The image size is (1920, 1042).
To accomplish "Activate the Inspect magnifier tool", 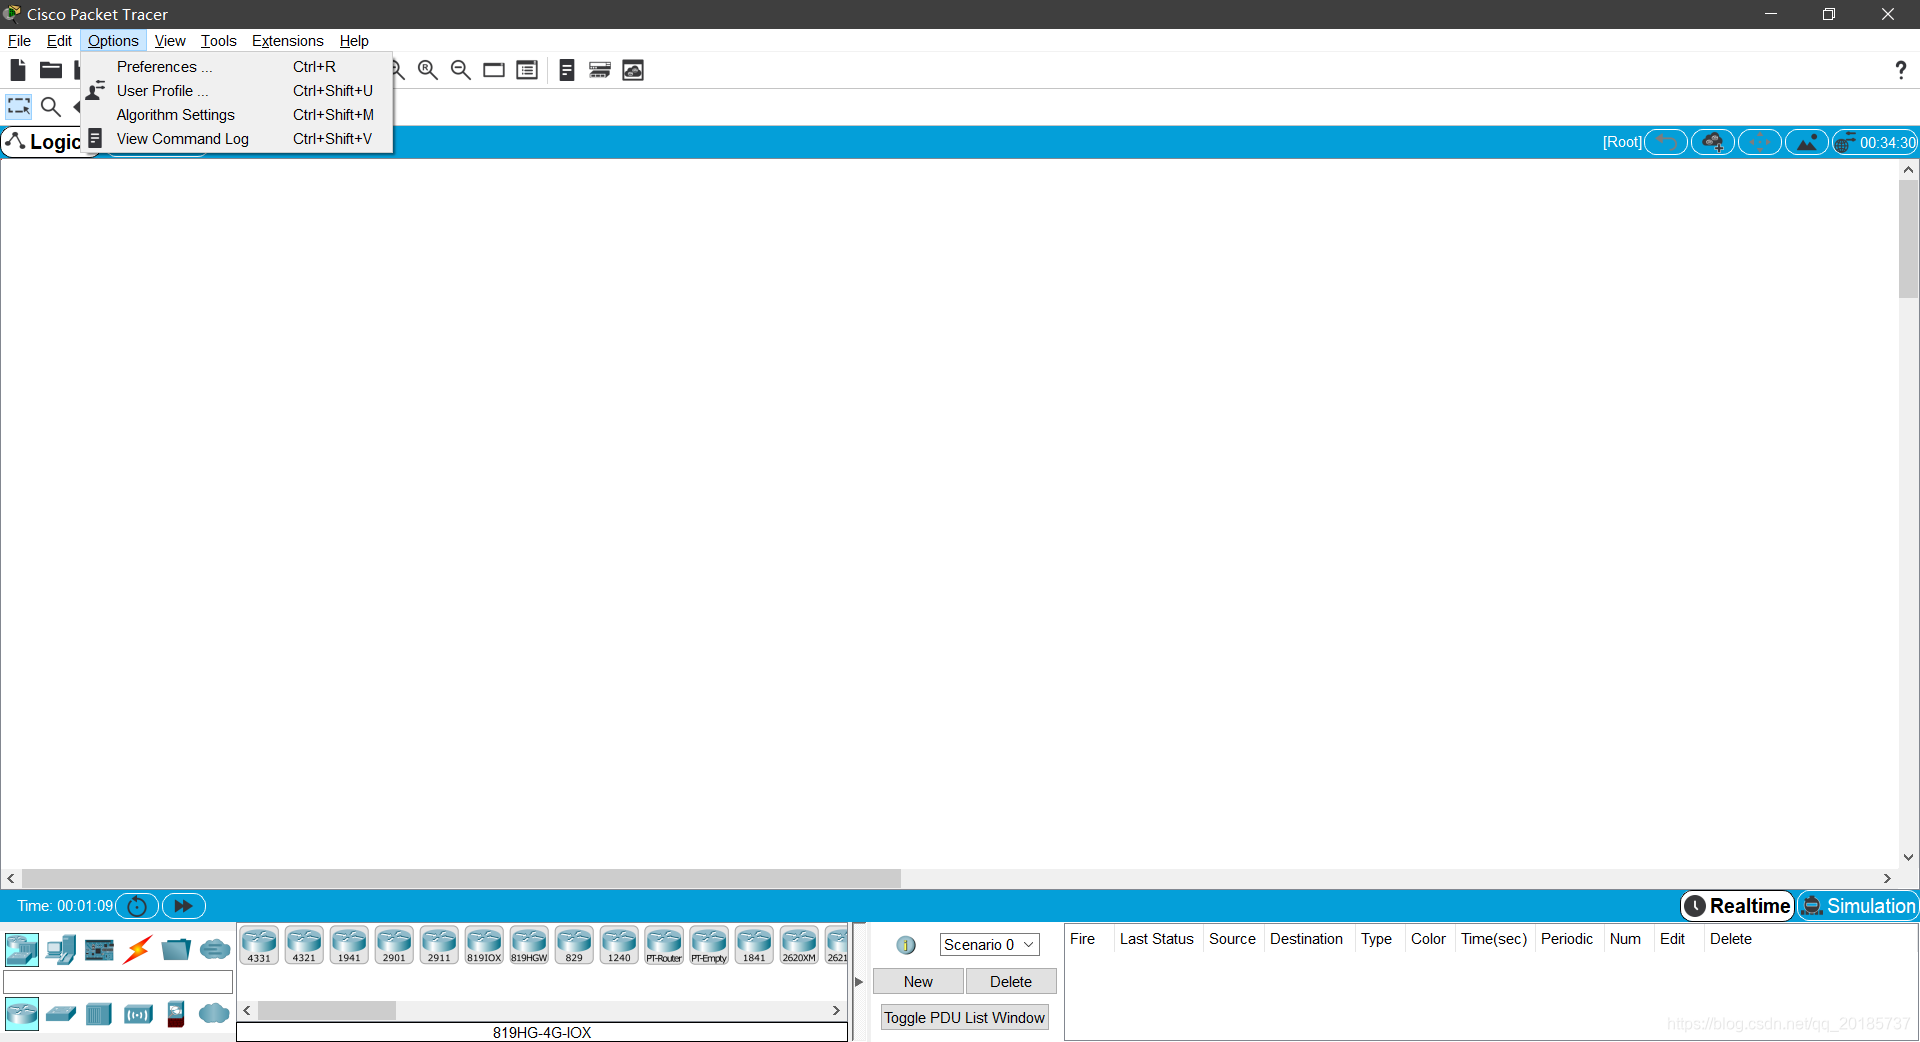I will click(51, 106).
